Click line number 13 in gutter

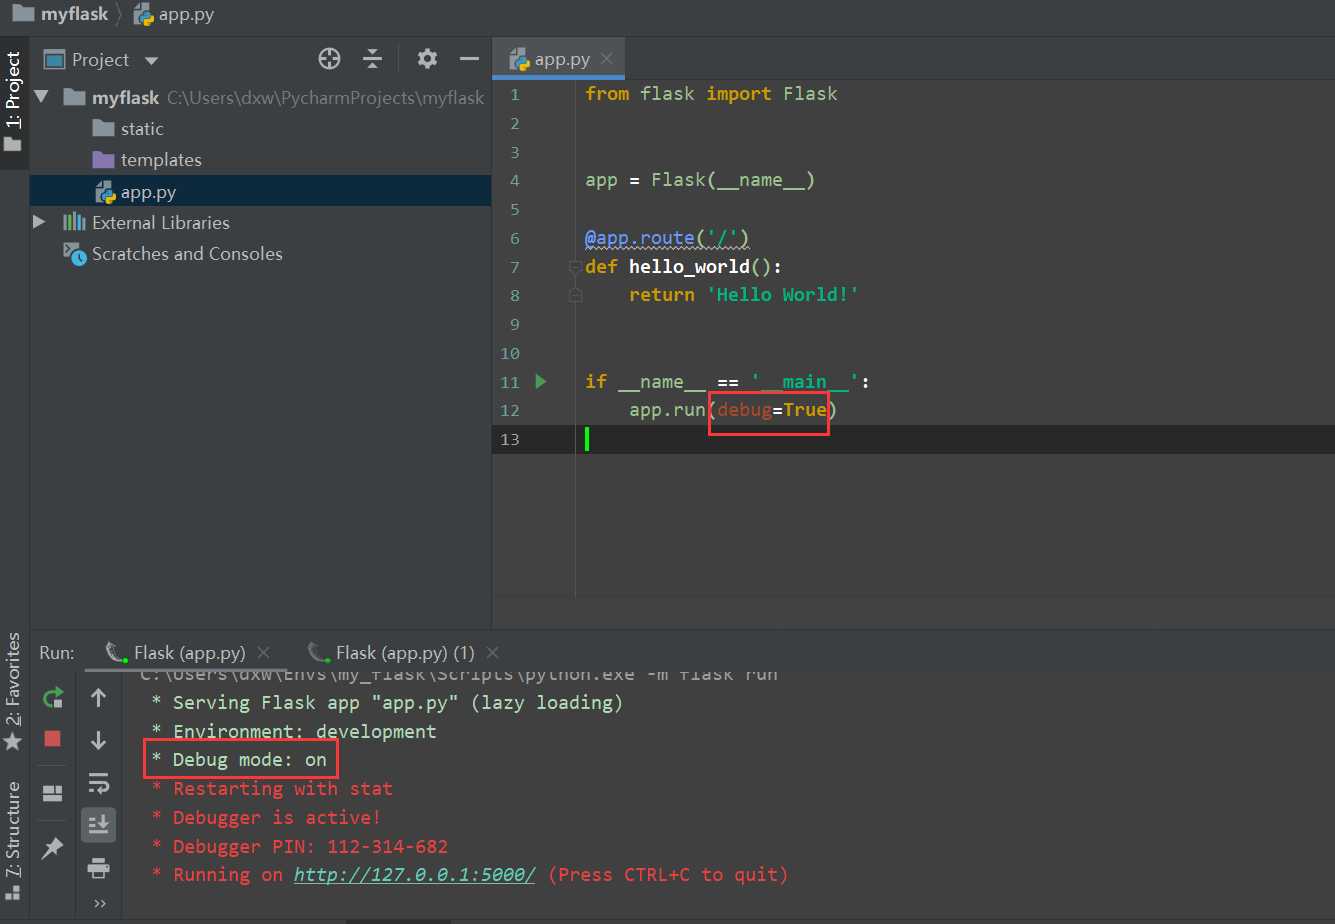[510, 439]
